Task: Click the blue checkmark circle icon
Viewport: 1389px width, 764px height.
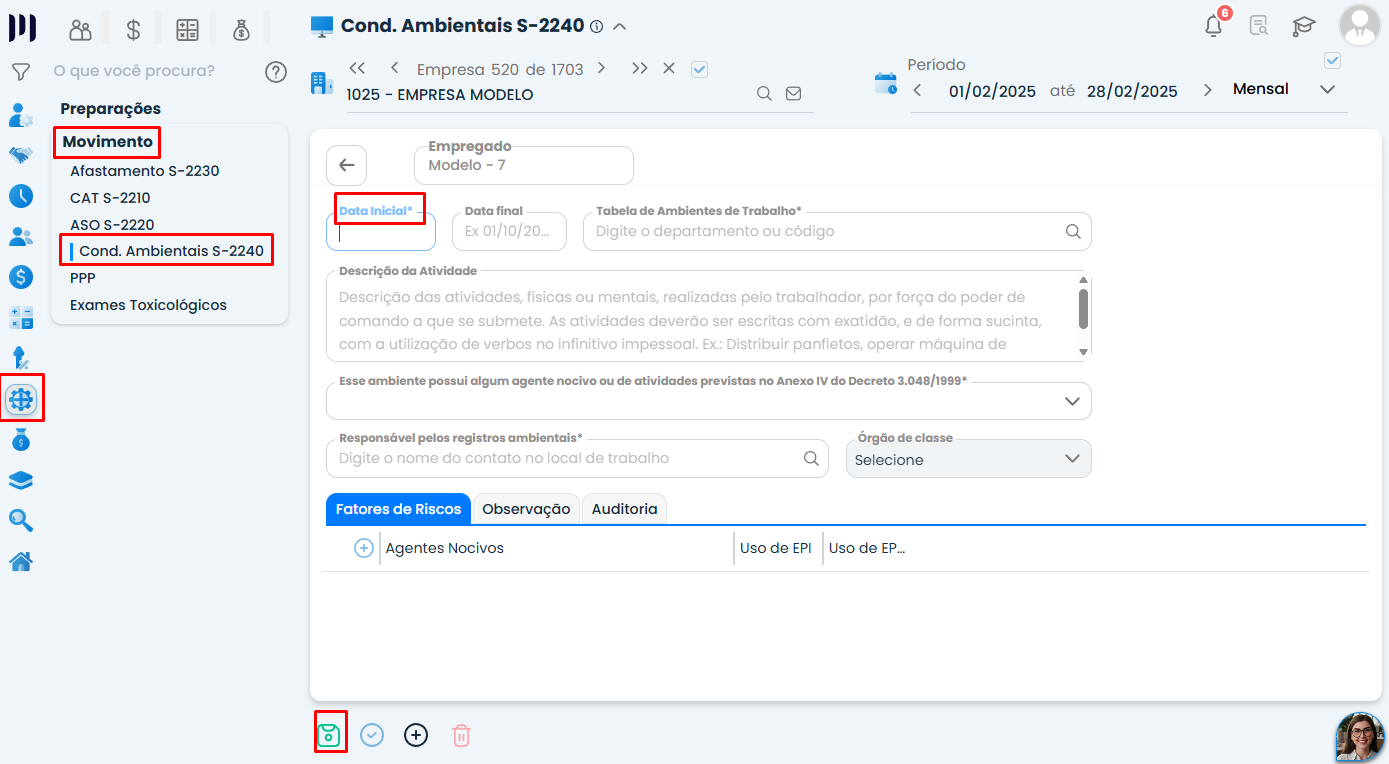Action: (x=372, y=735)
